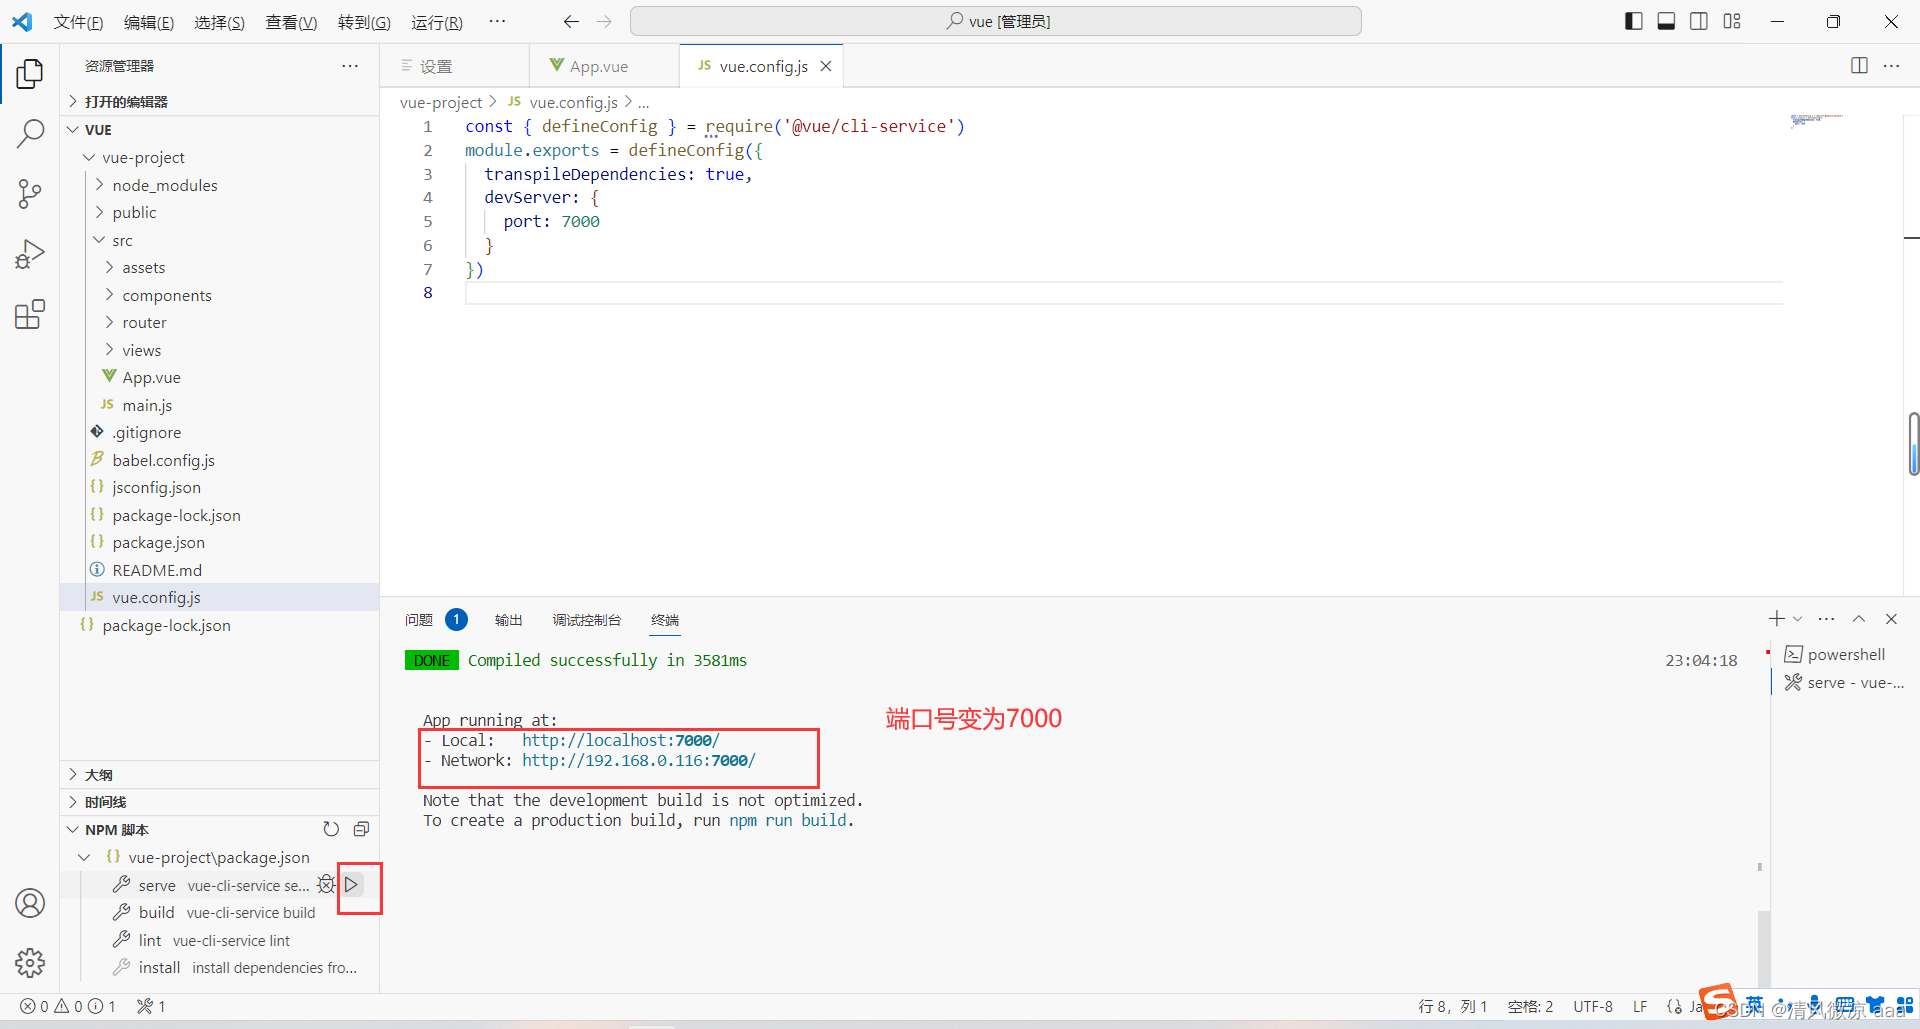The height and width of the screenshot is (1029, 1920).
Task: Collapse all NPM scripts
Action: click(361, 829)
